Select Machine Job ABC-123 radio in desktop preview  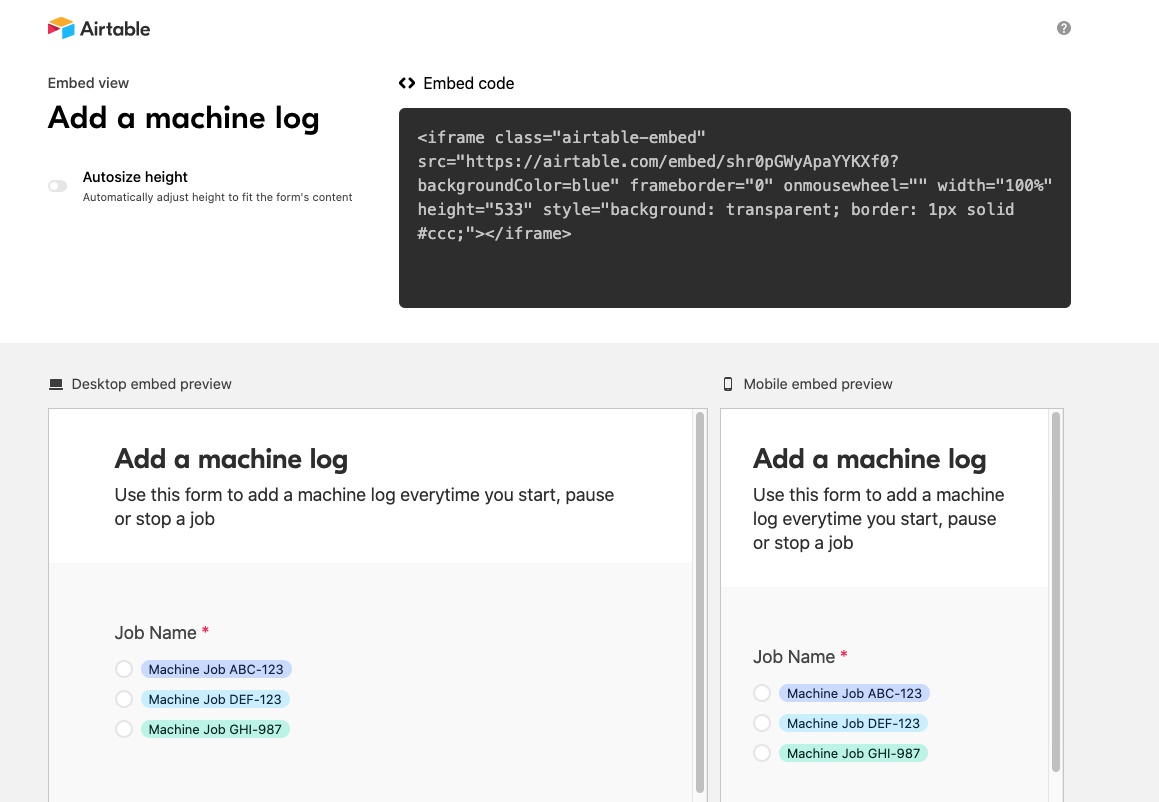(x=123, y=669)
